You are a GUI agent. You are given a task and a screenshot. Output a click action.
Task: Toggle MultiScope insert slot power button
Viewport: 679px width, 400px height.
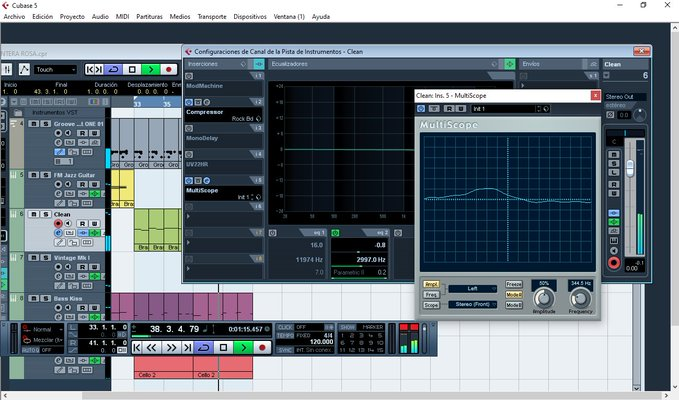coord(189,181)
